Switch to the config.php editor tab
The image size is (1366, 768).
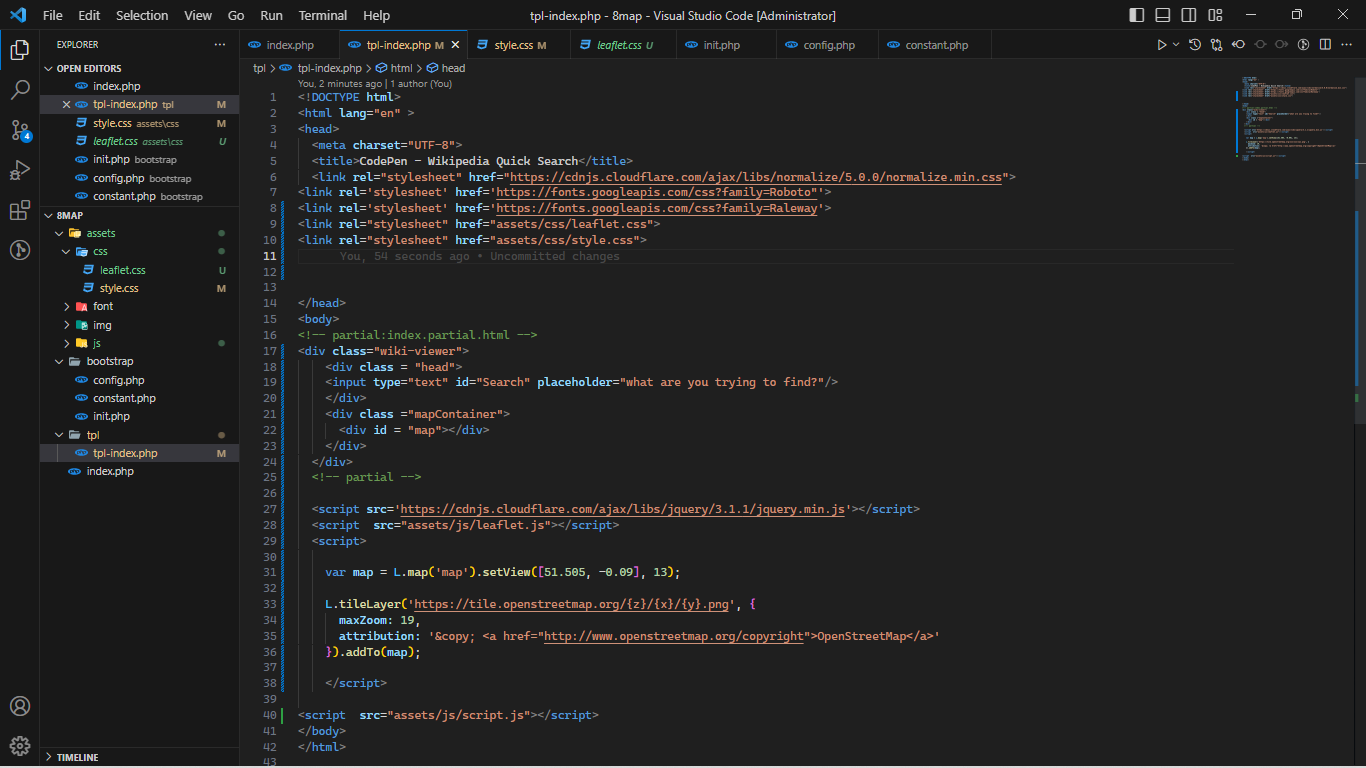pyautogui.click(x=829, y=45)
